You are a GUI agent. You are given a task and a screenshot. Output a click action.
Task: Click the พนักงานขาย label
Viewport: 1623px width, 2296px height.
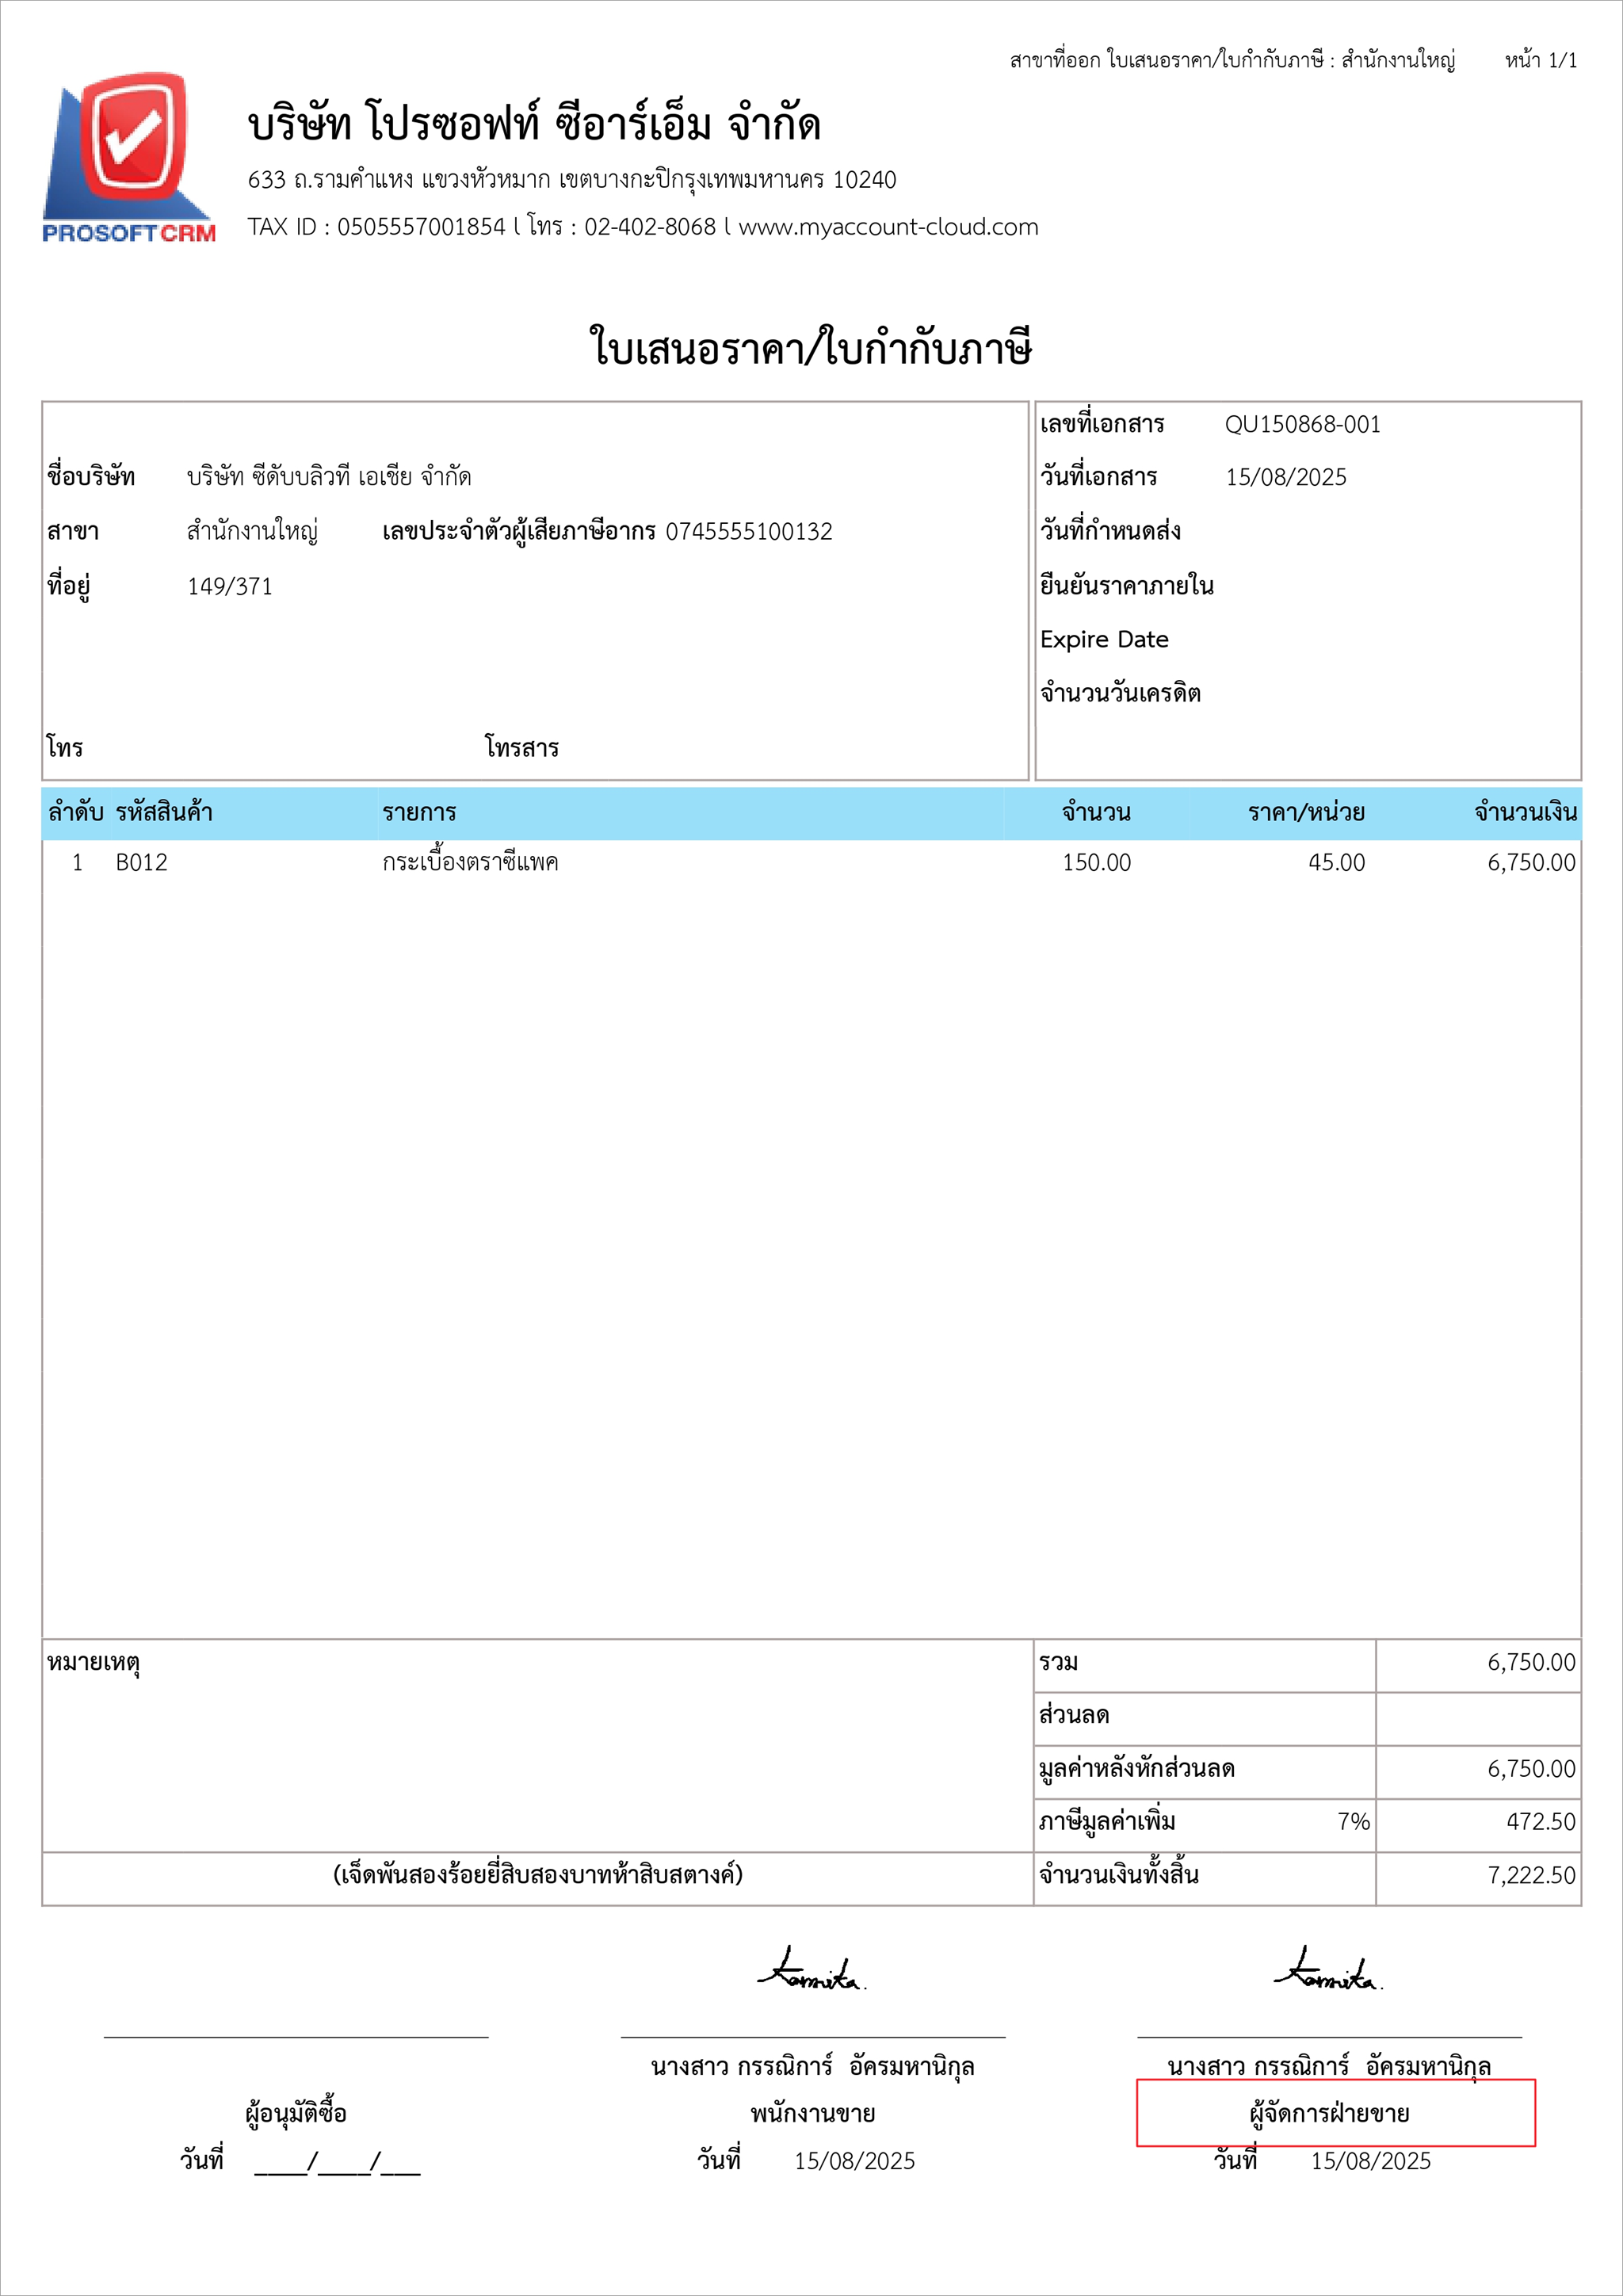[812, 2113]
